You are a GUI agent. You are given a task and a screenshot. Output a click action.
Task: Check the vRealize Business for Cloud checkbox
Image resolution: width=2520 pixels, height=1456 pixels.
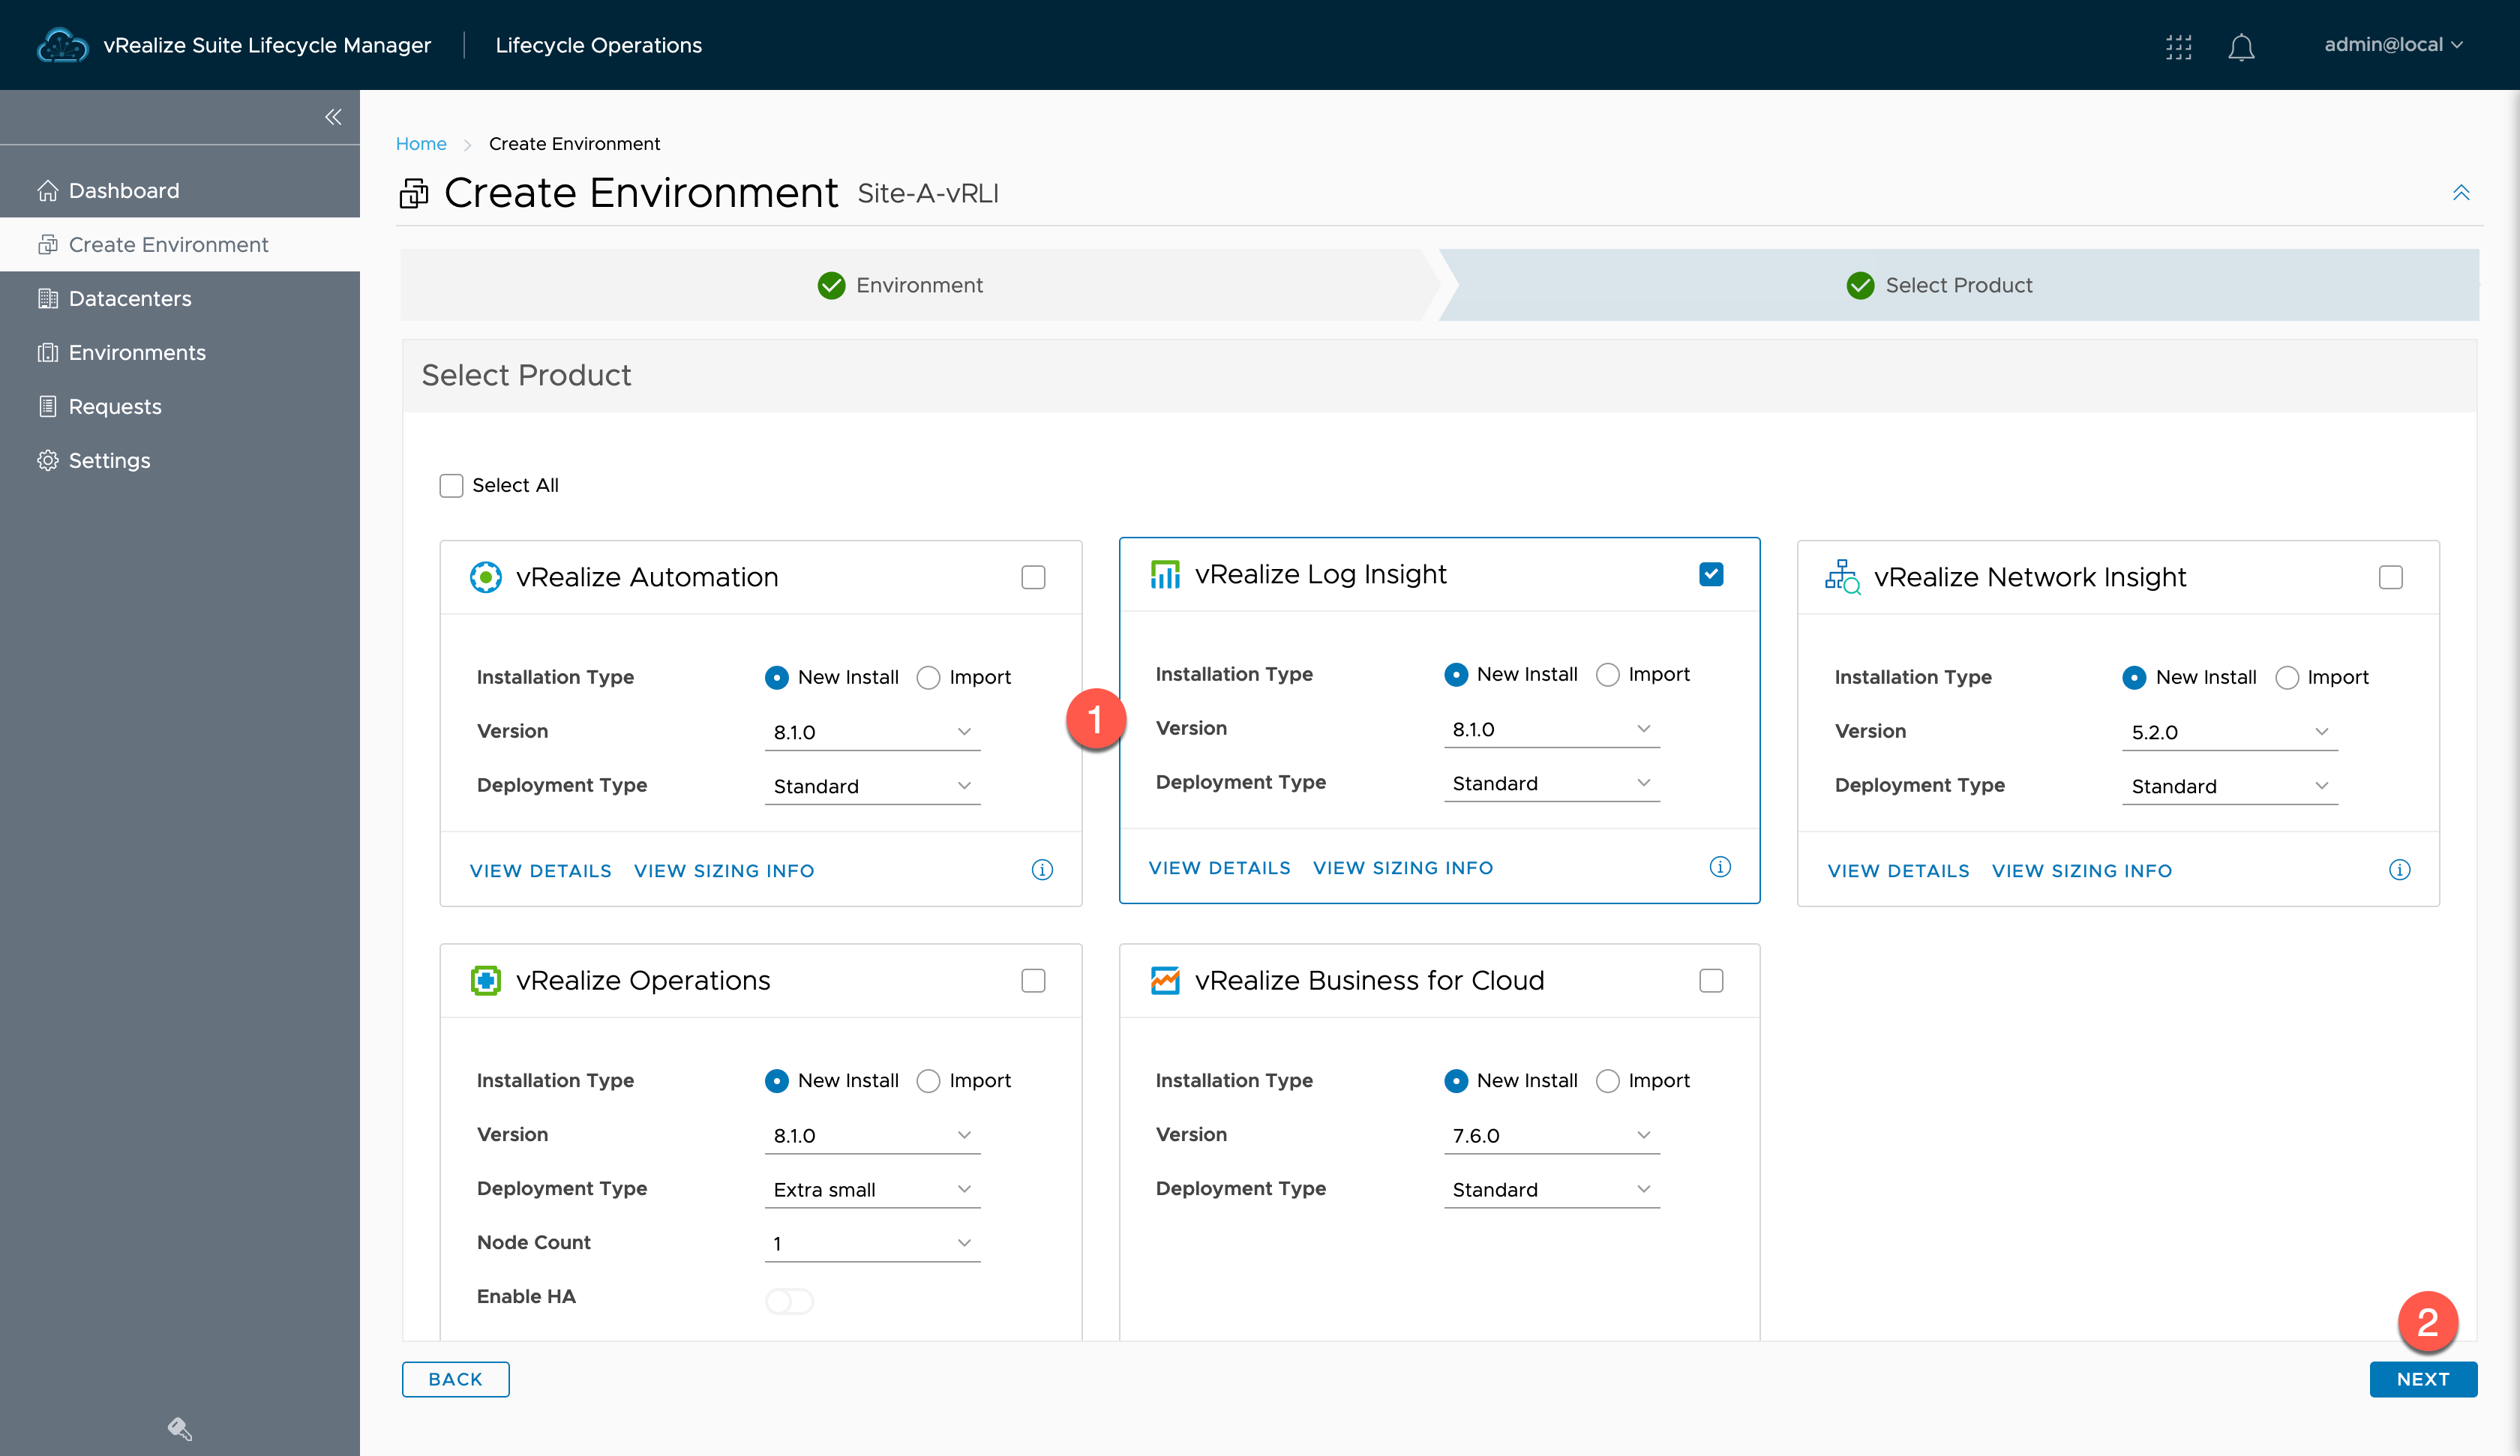(x=1711, y=980)
